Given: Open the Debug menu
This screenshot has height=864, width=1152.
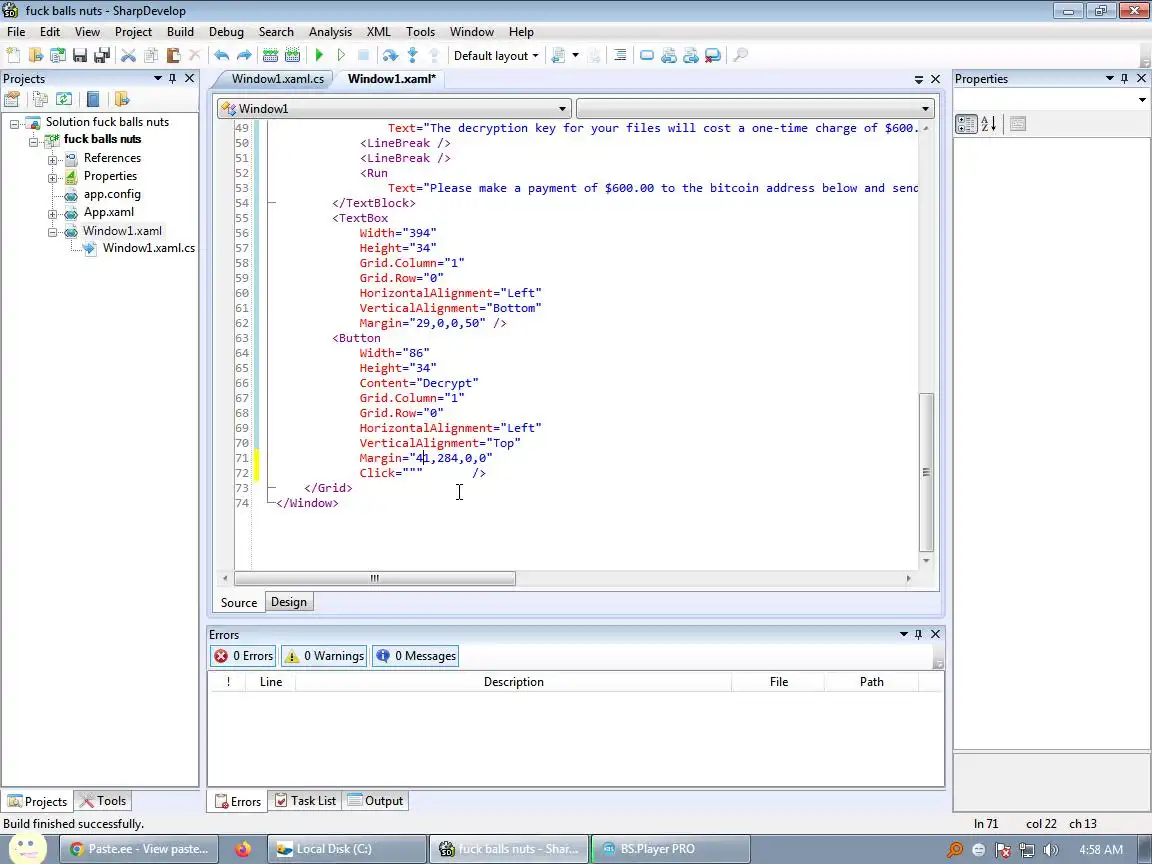Looking at the screenshot, I should coord(226,32).
